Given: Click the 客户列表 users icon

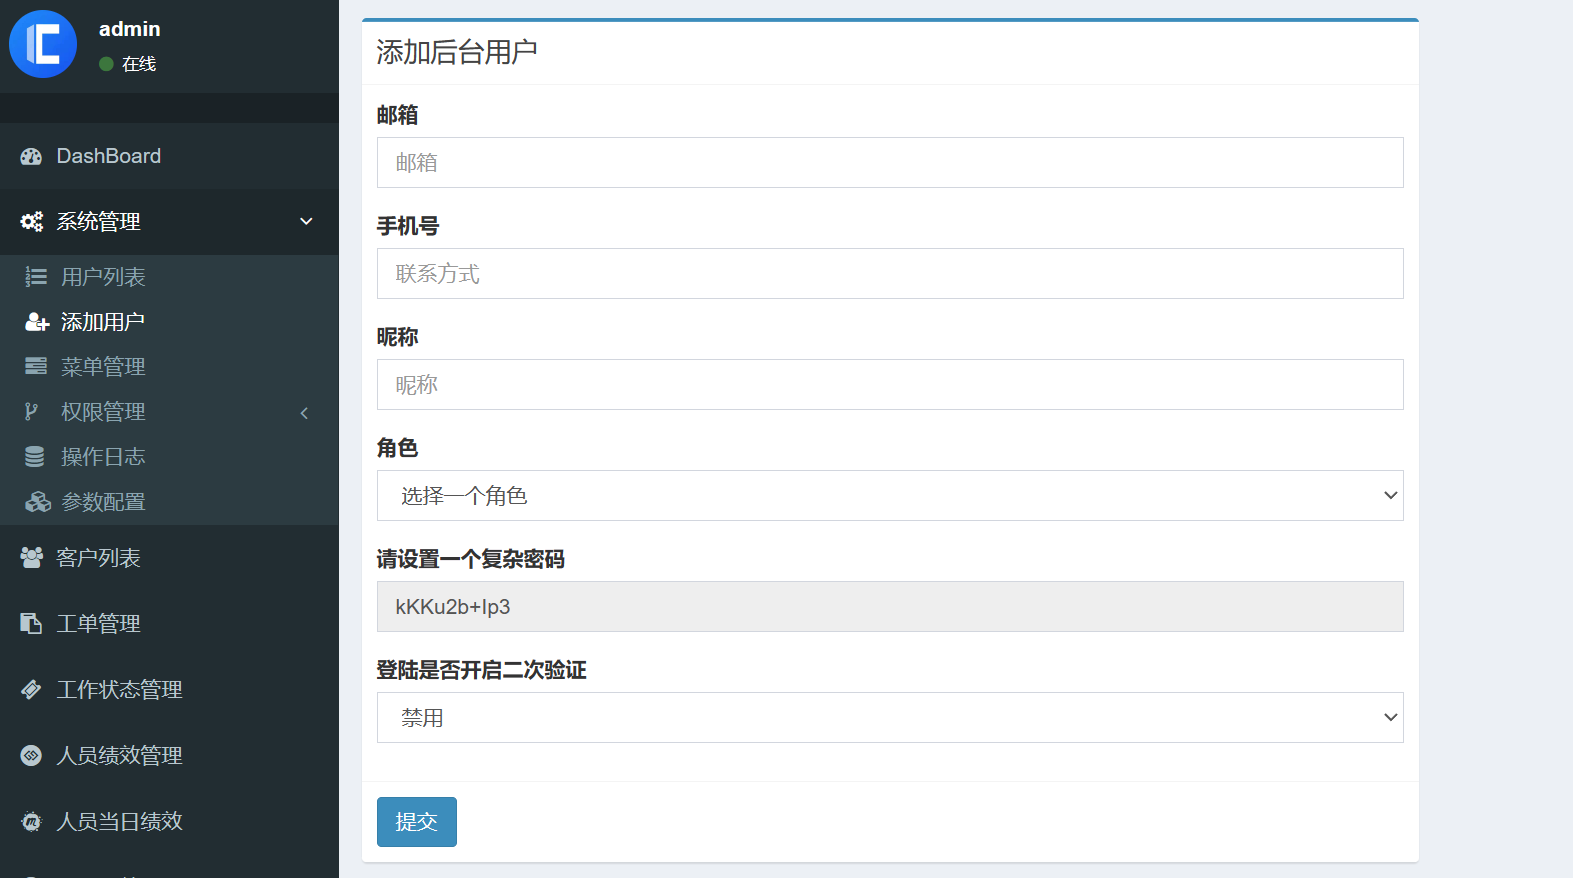Looking at the screenshot, I should [x=32, y=558].
